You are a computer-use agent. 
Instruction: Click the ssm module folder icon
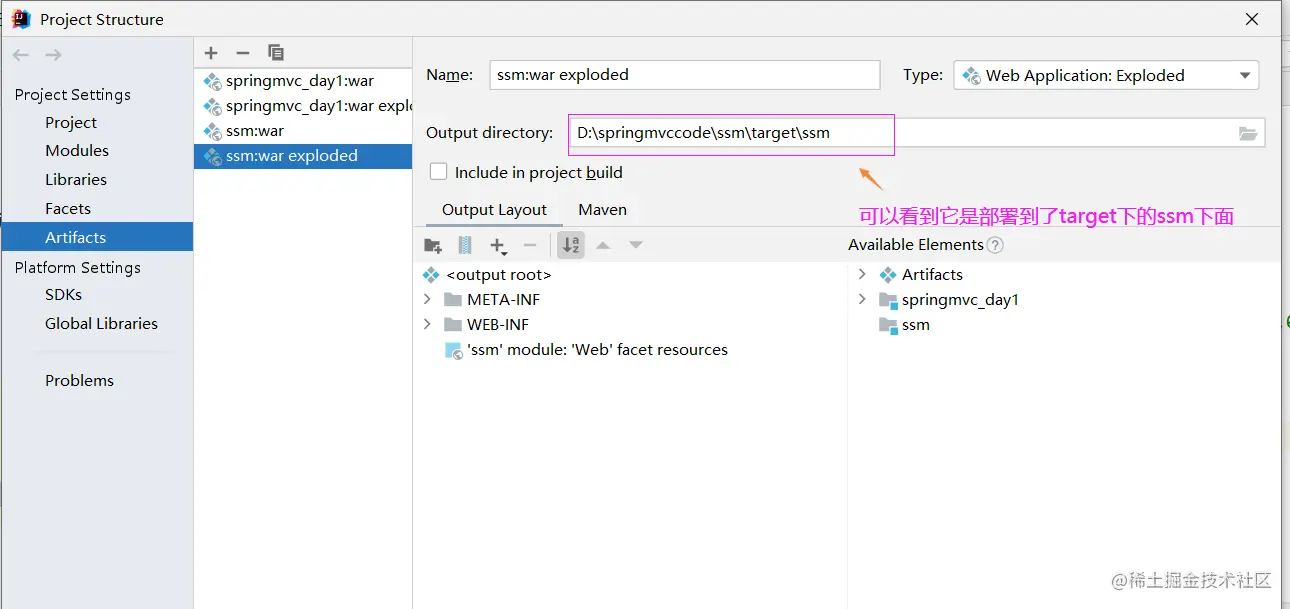888,325
